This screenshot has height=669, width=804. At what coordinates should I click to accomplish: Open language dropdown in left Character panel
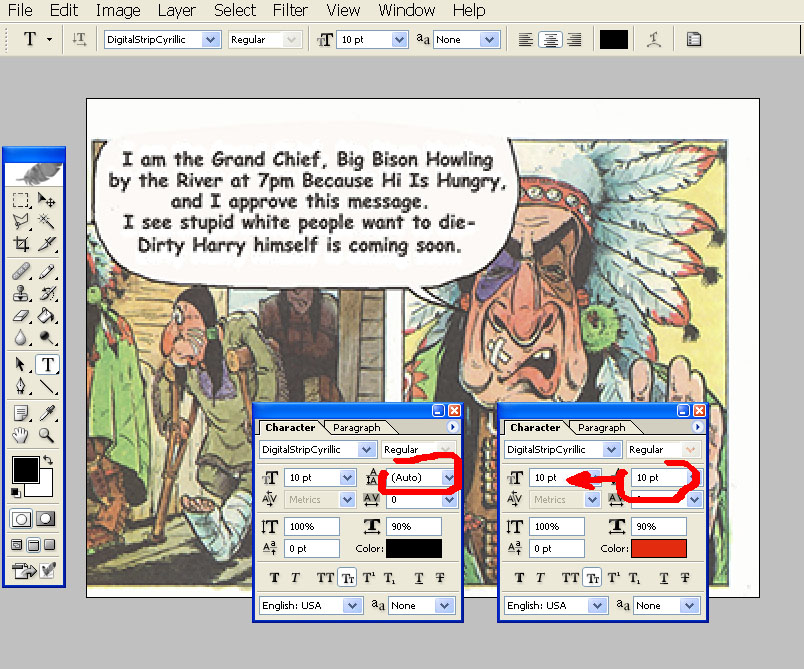point(352,605)
